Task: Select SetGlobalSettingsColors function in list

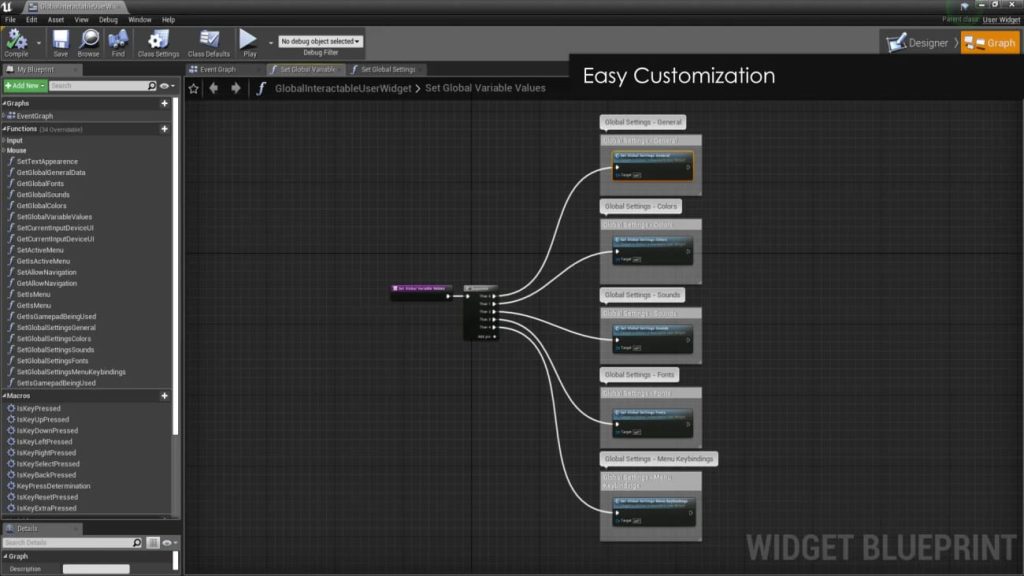Action: (54, 339)
